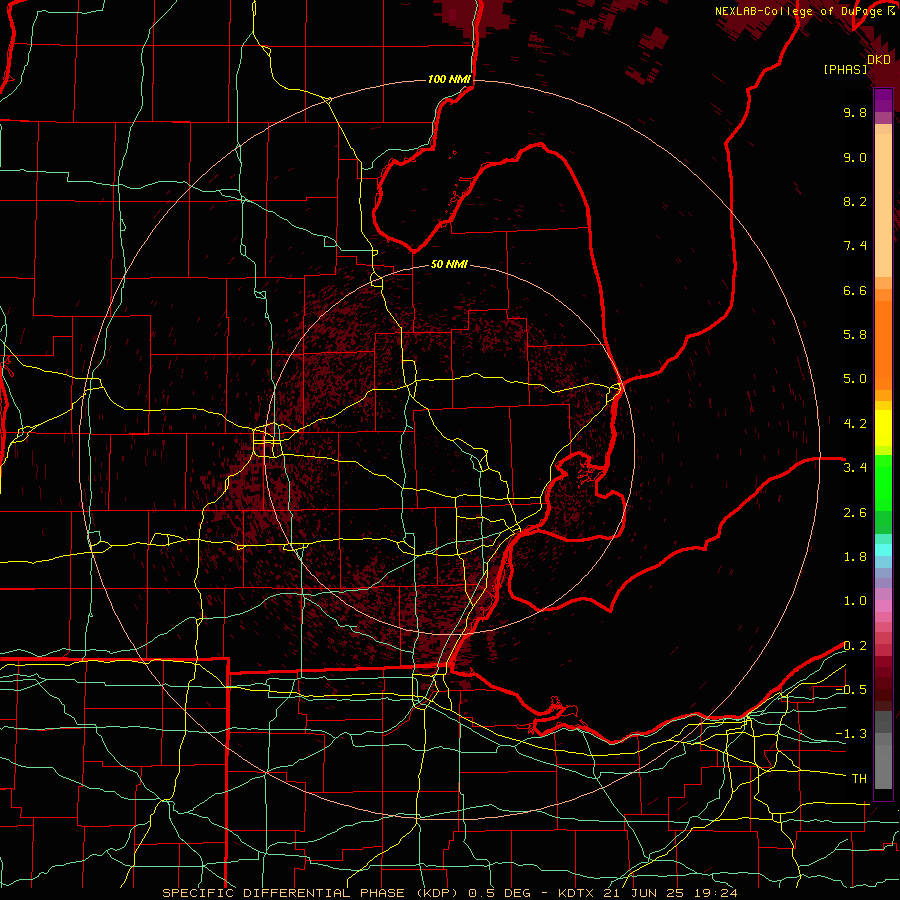Click the NEXLAB-College of DuPage credit text

click(801, 11)
